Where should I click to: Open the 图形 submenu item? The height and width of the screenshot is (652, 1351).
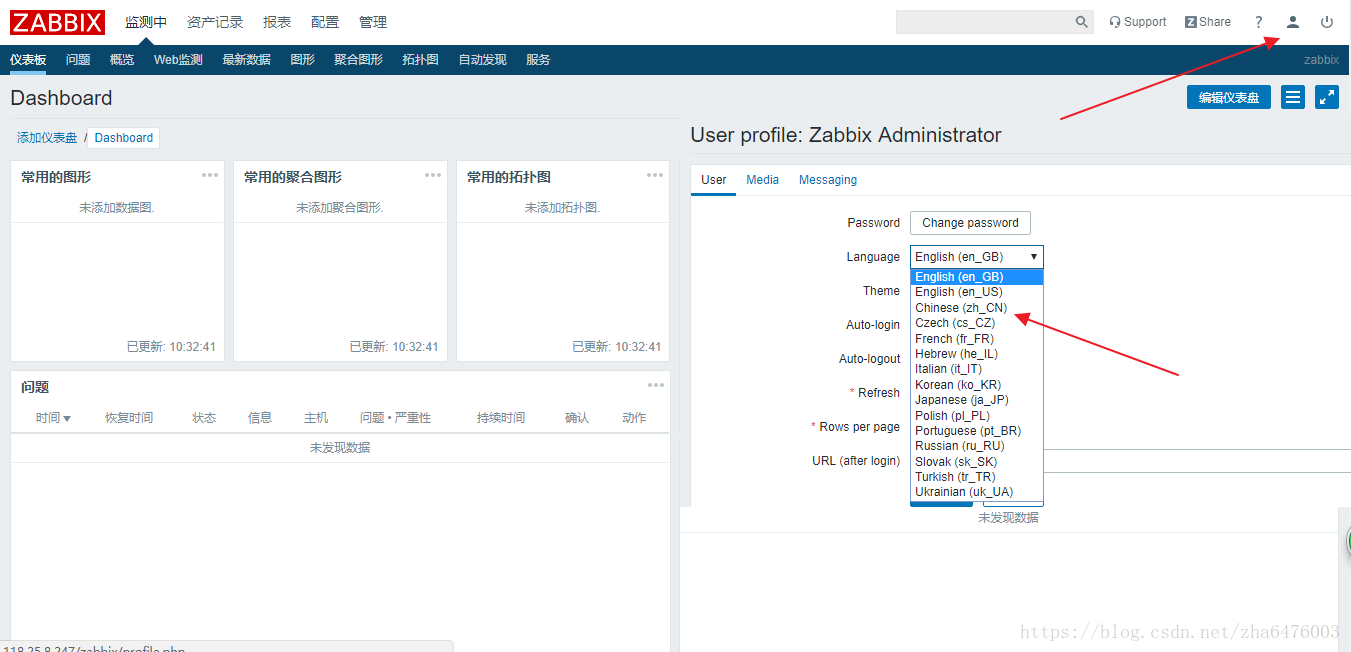(302, 60)
